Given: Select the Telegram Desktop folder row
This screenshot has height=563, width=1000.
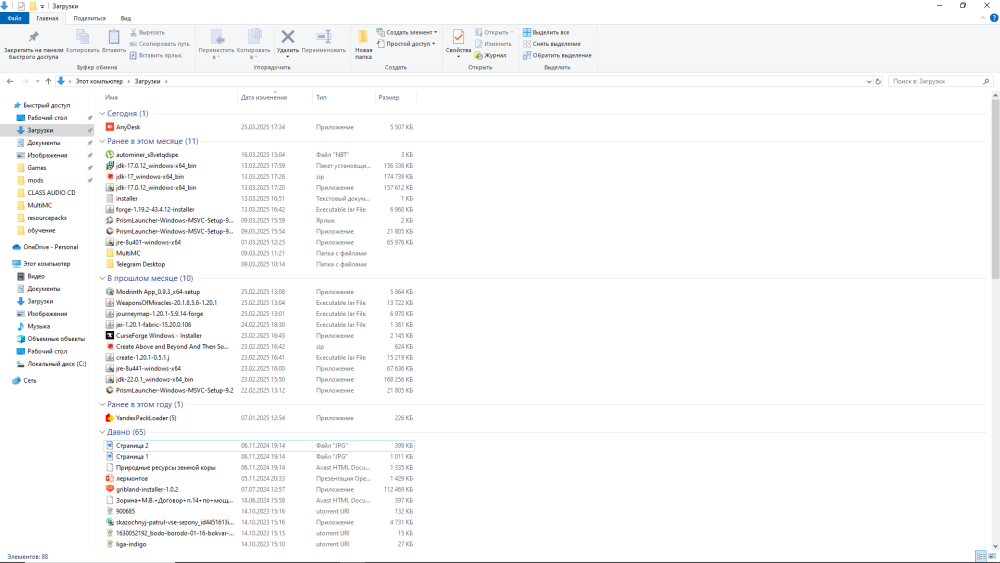Looking at the screenshot, I should click(x=260, y=265).
